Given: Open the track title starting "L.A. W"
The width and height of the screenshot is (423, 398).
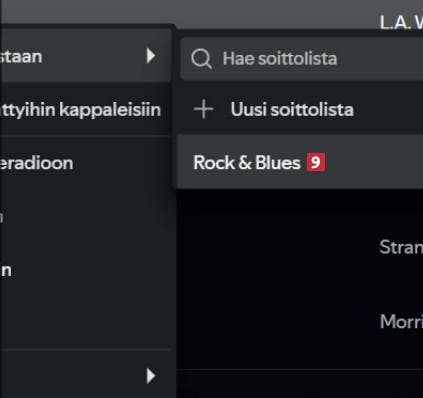Looking at the screenshot, I should 401,22.
